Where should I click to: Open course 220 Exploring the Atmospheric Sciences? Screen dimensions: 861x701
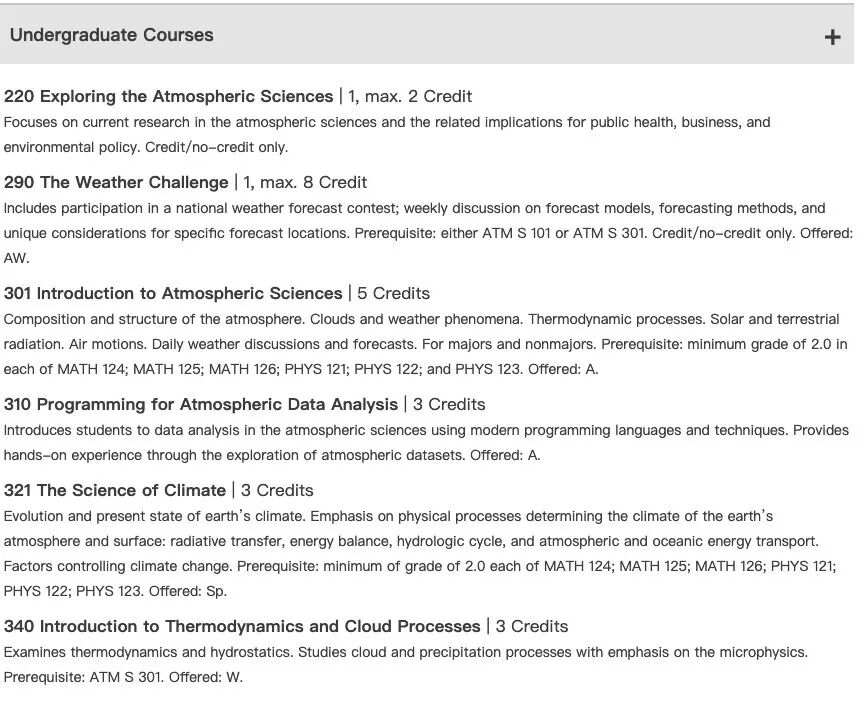(168, 96)
